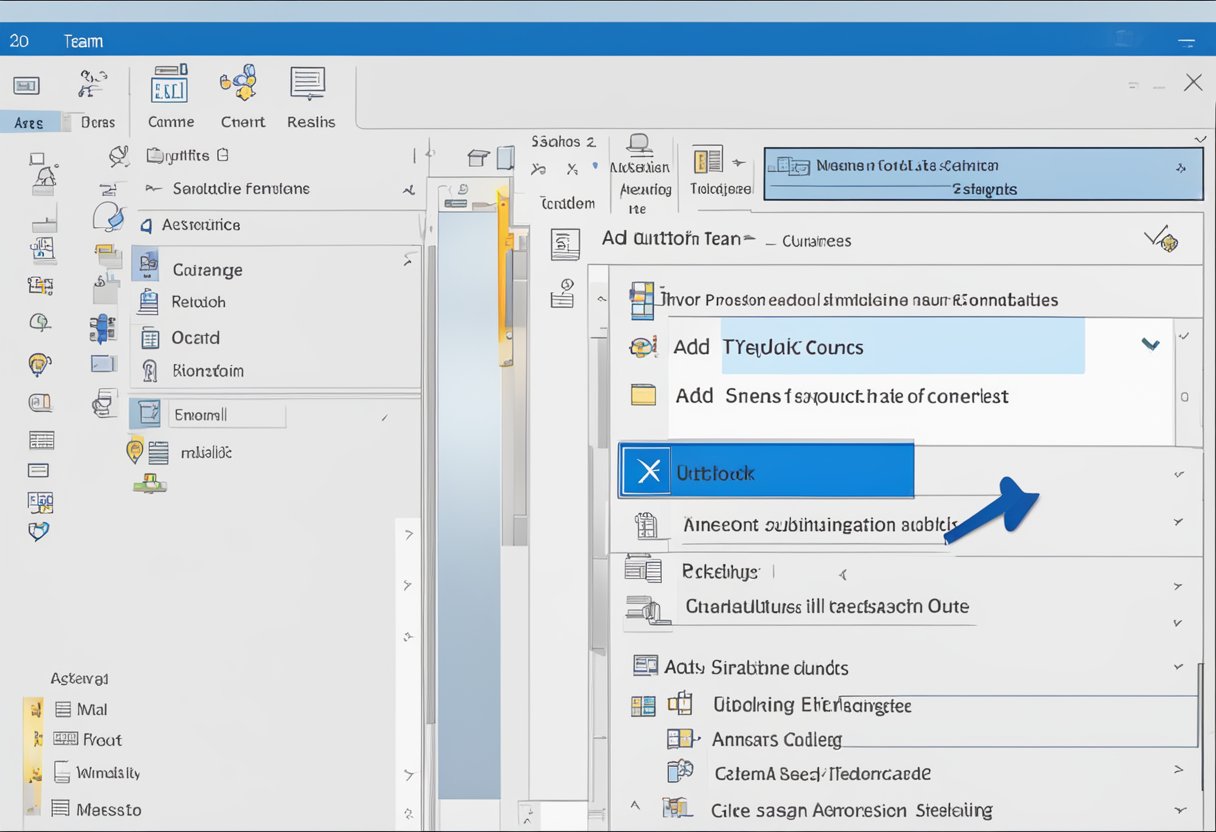
Task: Click the lightbulb idea icon in the left strip
Action: 40,364
